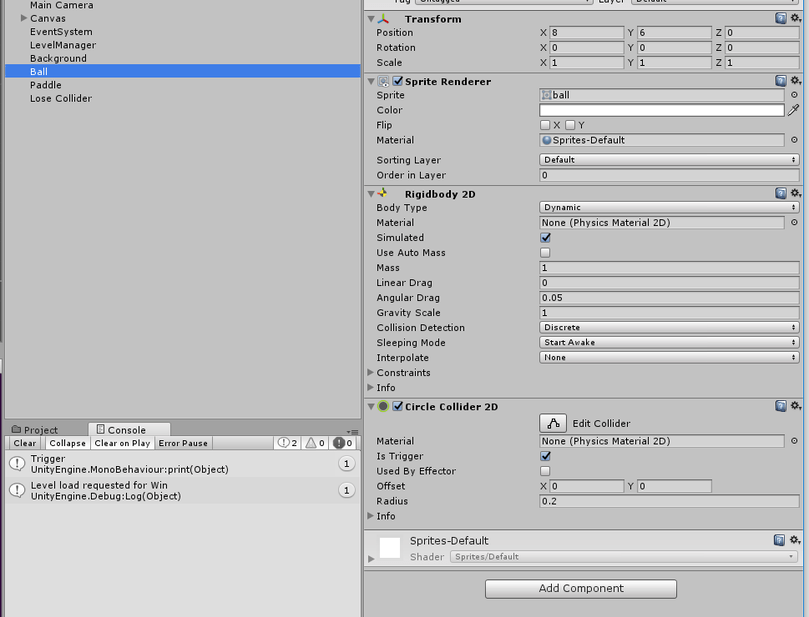Open Sprites-Default material gear menu
Image resolution: width=809 pixels, height=617 pixels.
(x=795, y=540)
